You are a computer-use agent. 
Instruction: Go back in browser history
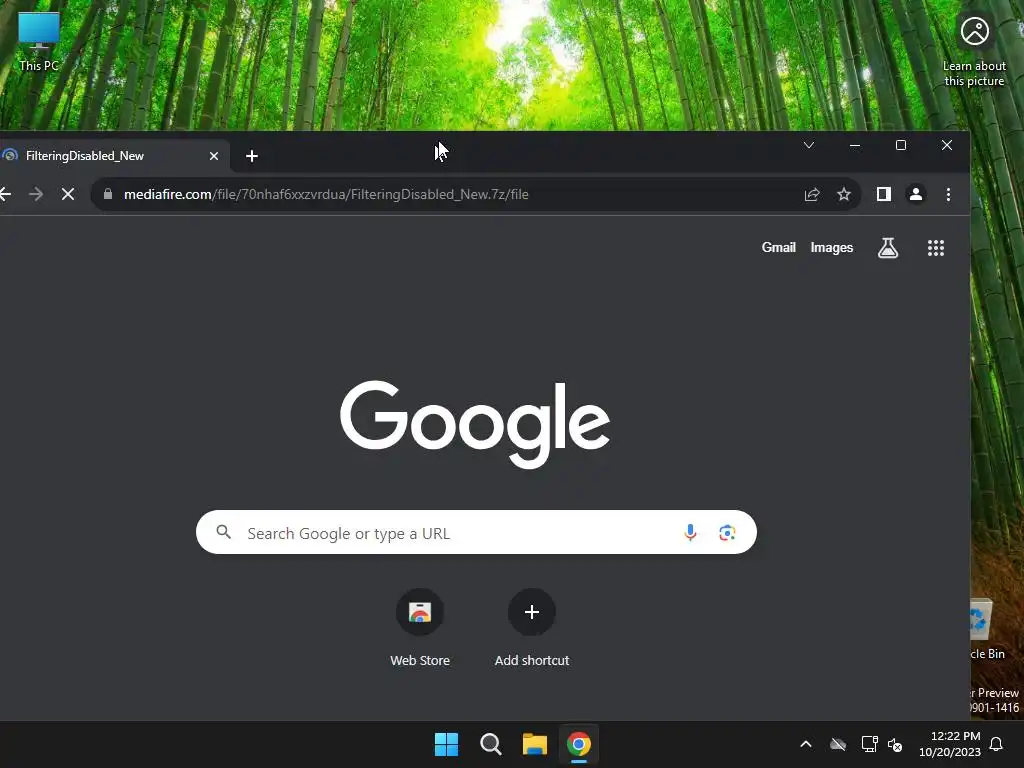(x=5, y=194)
